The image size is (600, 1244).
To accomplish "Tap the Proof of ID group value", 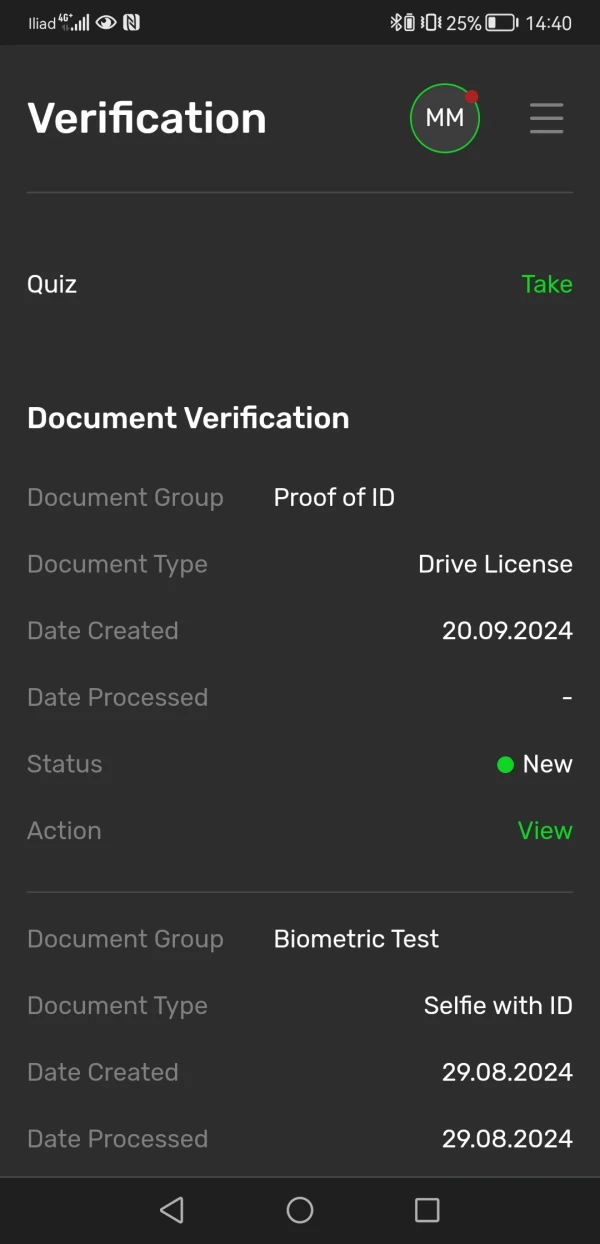I will tap(334, 497).
